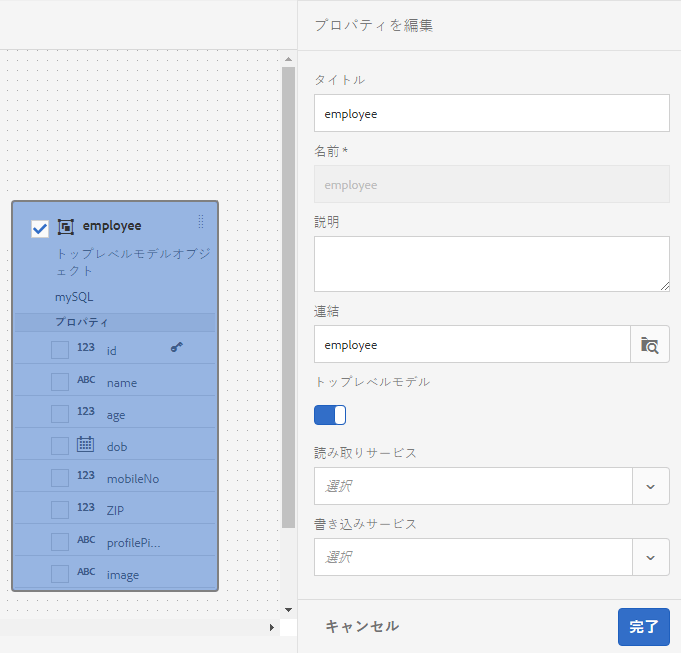The width and height of the screenshot is (681, 653).
Task: Click the ABC string type icon for name
Action: click(x=86, y=379)
